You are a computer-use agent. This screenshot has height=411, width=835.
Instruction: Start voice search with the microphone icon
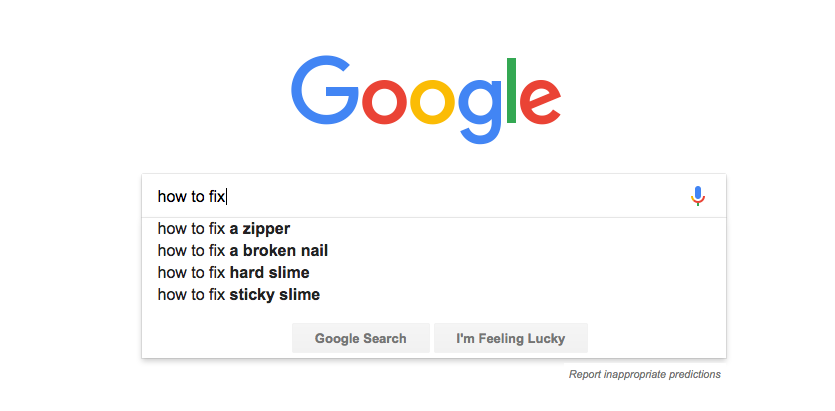(x=698, y=196)
